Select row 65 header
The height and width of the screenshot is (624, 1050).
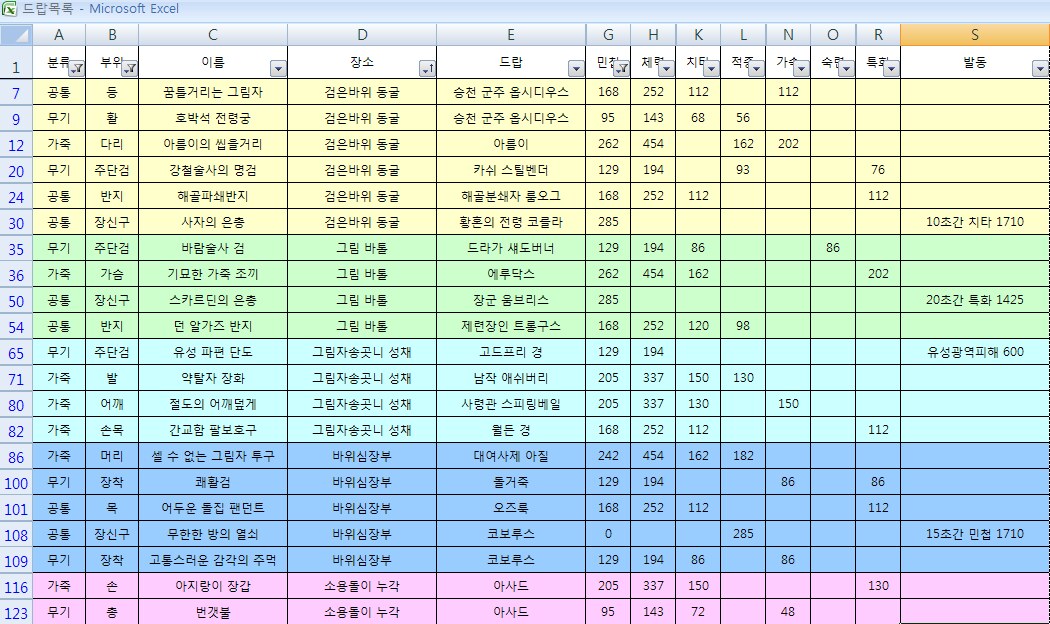[16, 352]
